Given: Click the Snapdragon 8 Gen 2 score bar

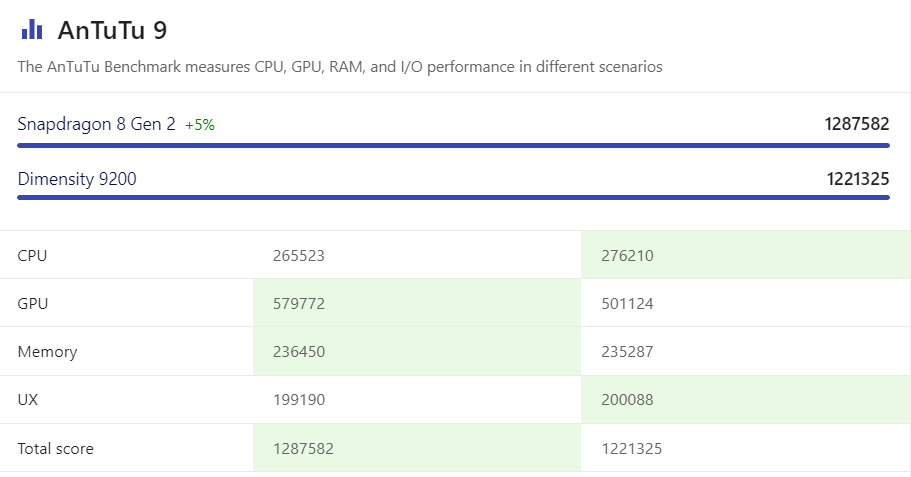Looking at the screenshot, I should point(453,145).
